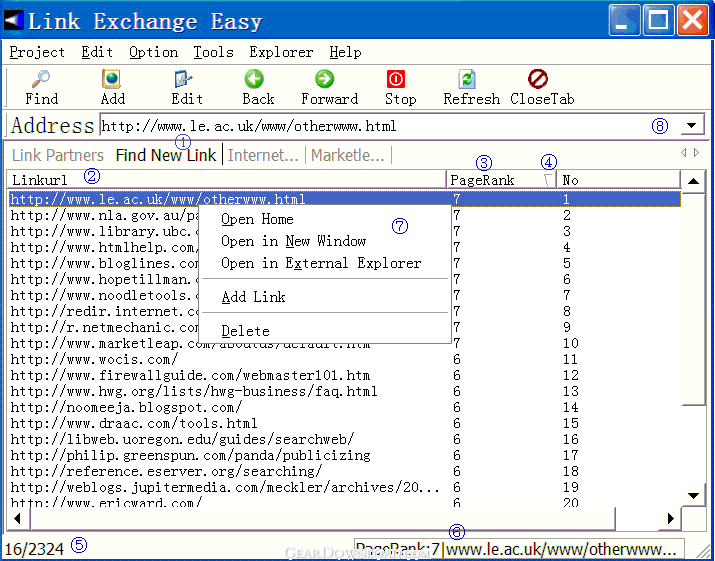Sort by the Linkurl column header
The width and height of the screenshot is (715, 561).
[x=227, y=180]
